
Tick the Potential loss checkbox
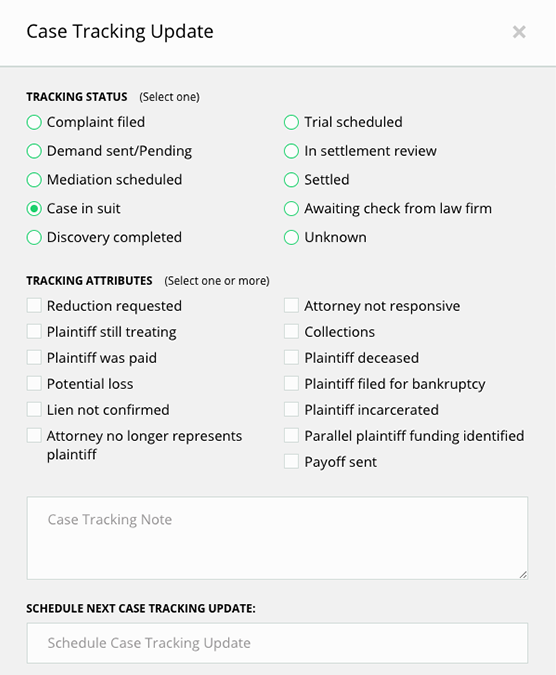click(34, 383)
